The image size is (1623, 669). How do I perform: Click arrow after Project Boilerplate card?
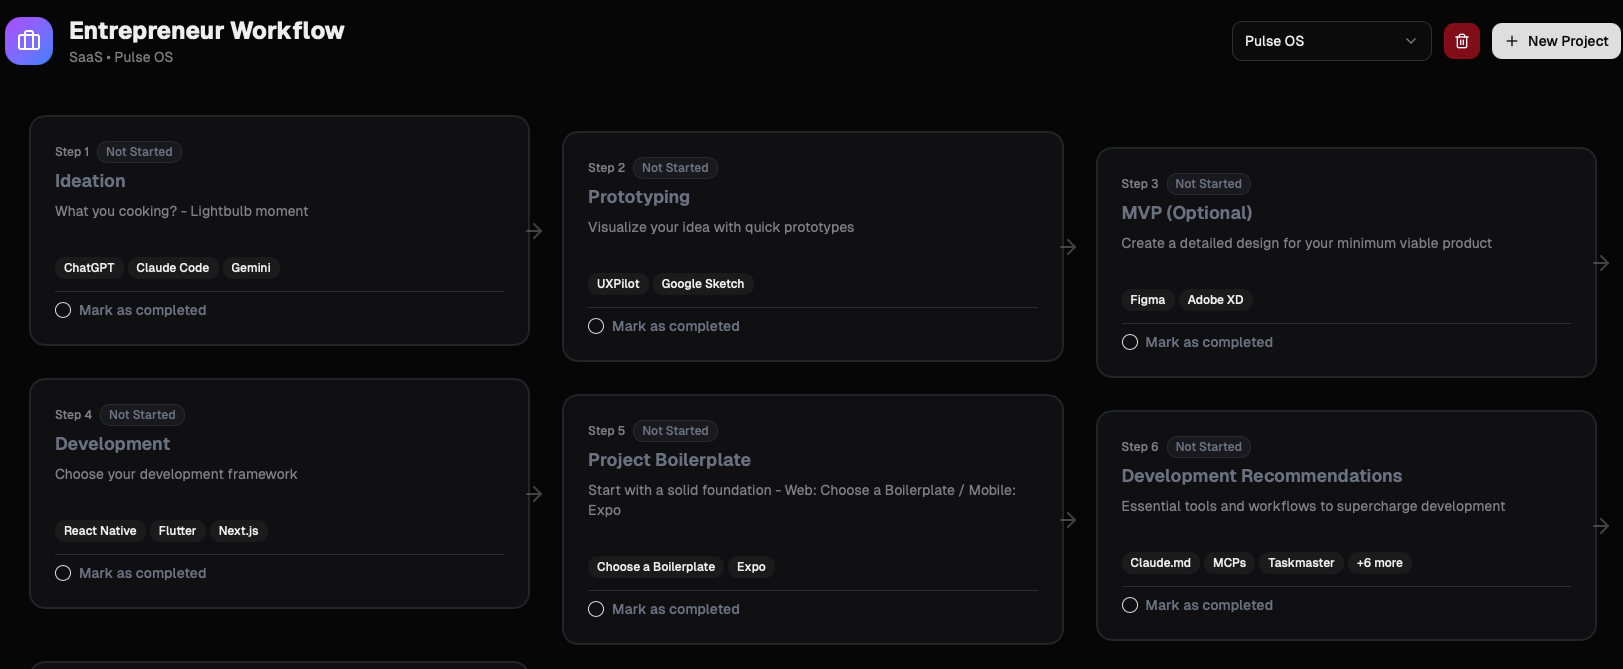(1068, 520)
